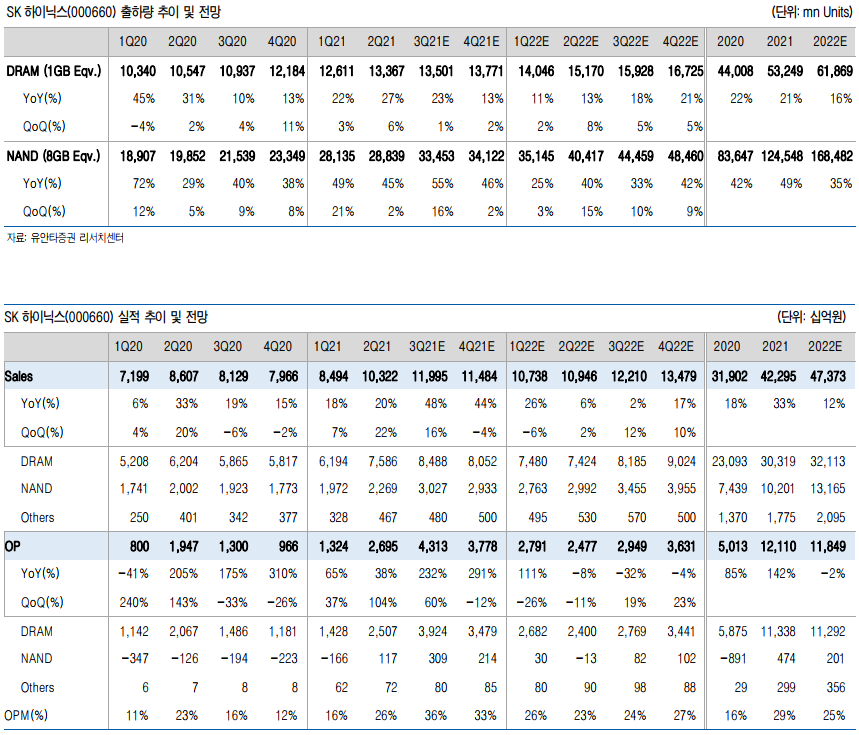Click DRAM shipment value 16,725
The width and height of the screenshot is (859, 735).
point(685,71)
